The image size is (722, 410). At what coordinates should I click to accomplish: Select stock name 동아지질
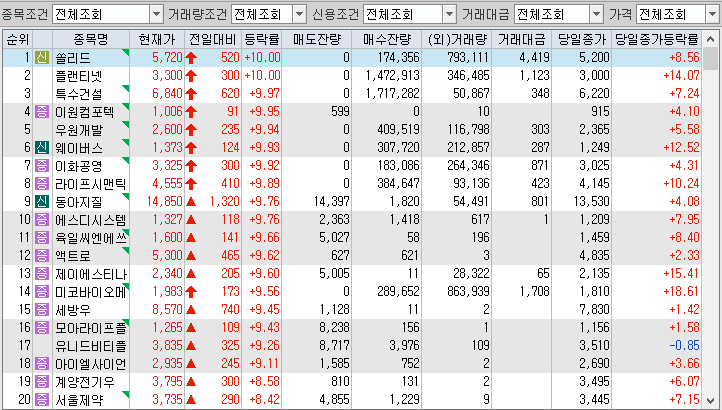point(78,201)
